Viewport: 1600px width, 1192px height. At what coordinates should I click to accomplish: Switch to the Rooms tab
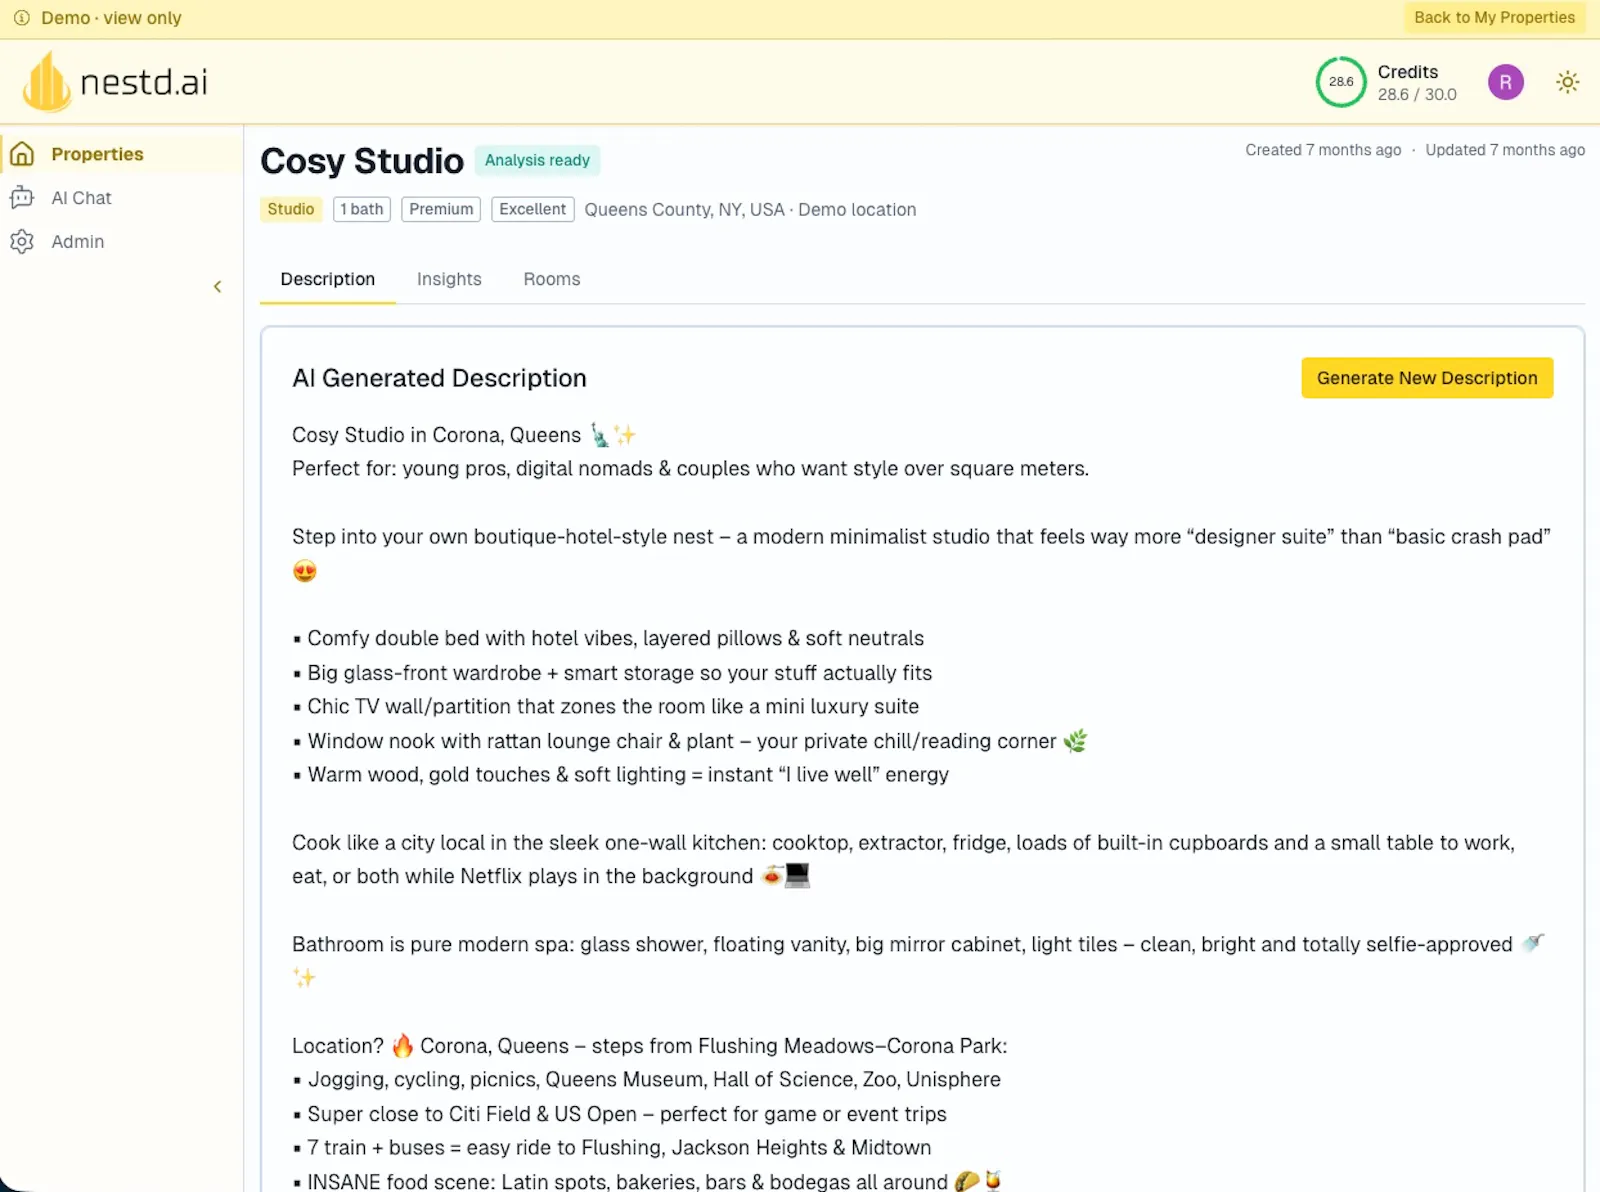coord(551,279)
